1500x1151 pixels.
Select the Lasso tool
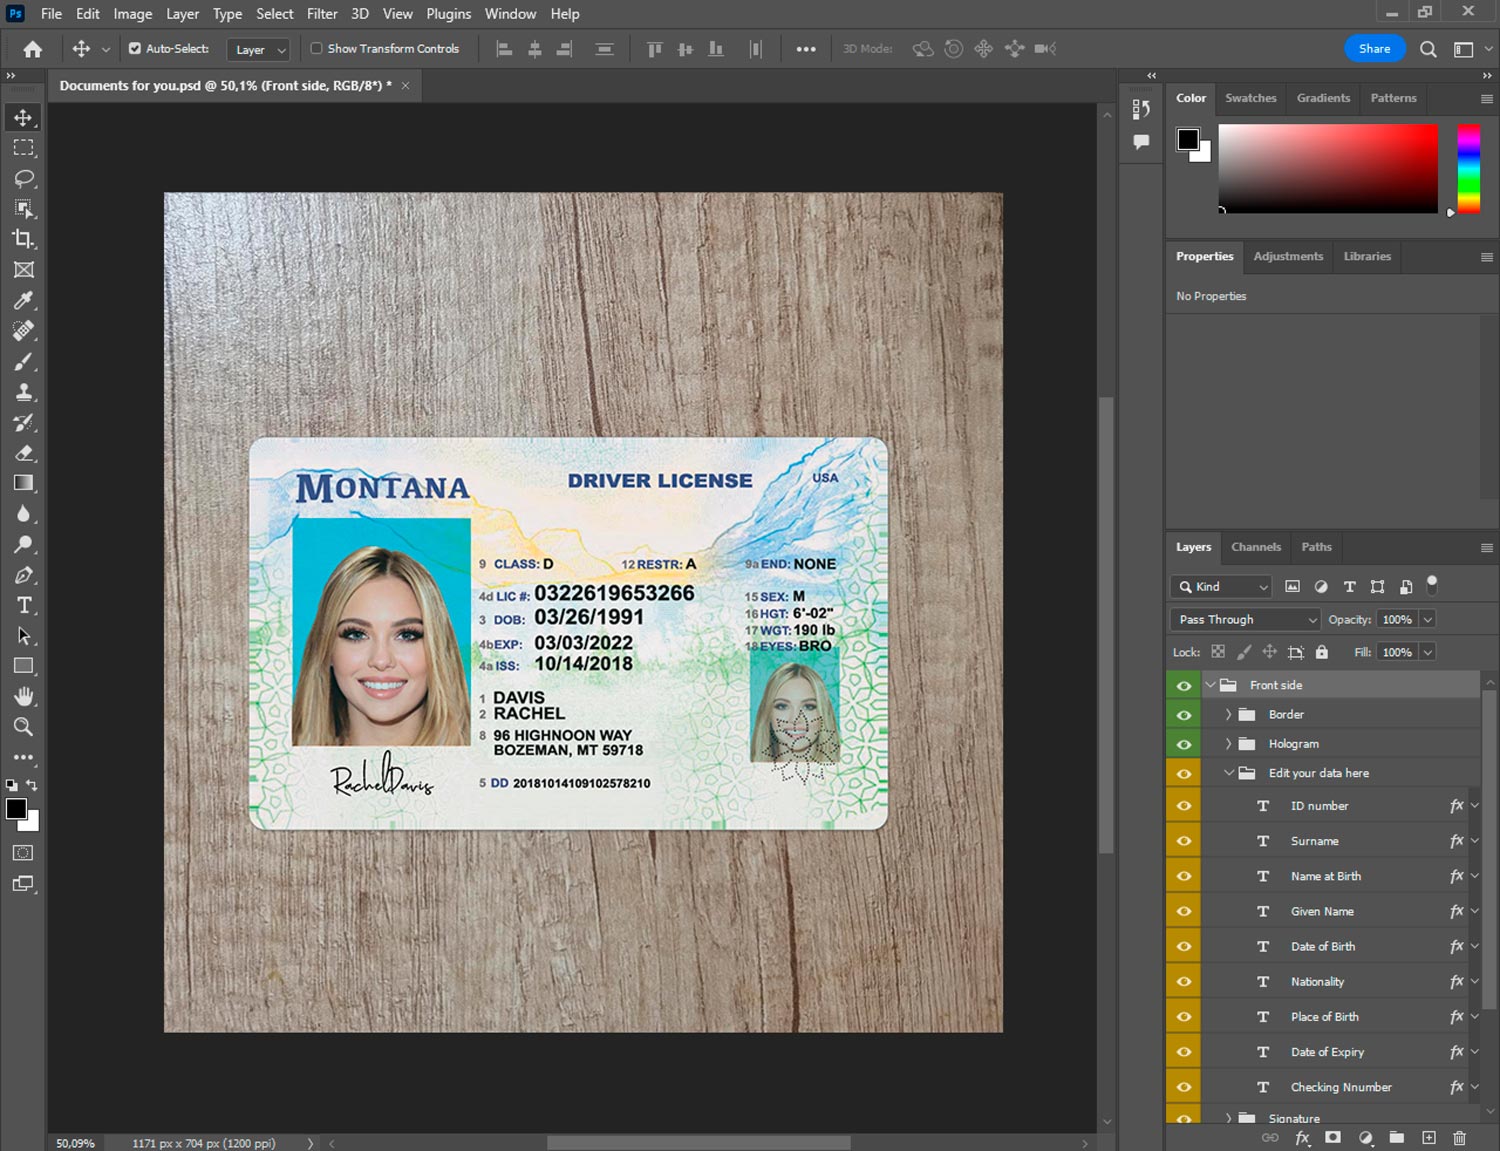(x=24, y=178)
